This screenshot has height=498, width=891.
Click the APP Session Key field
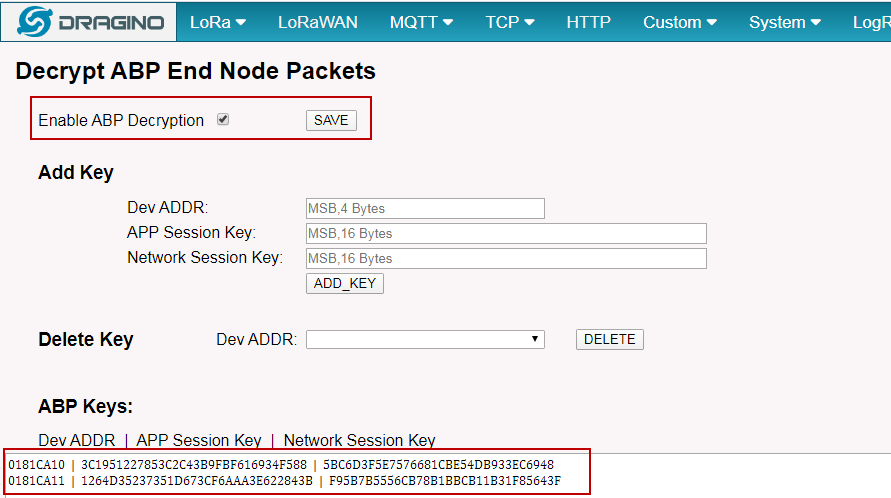(x=506, y=234)
